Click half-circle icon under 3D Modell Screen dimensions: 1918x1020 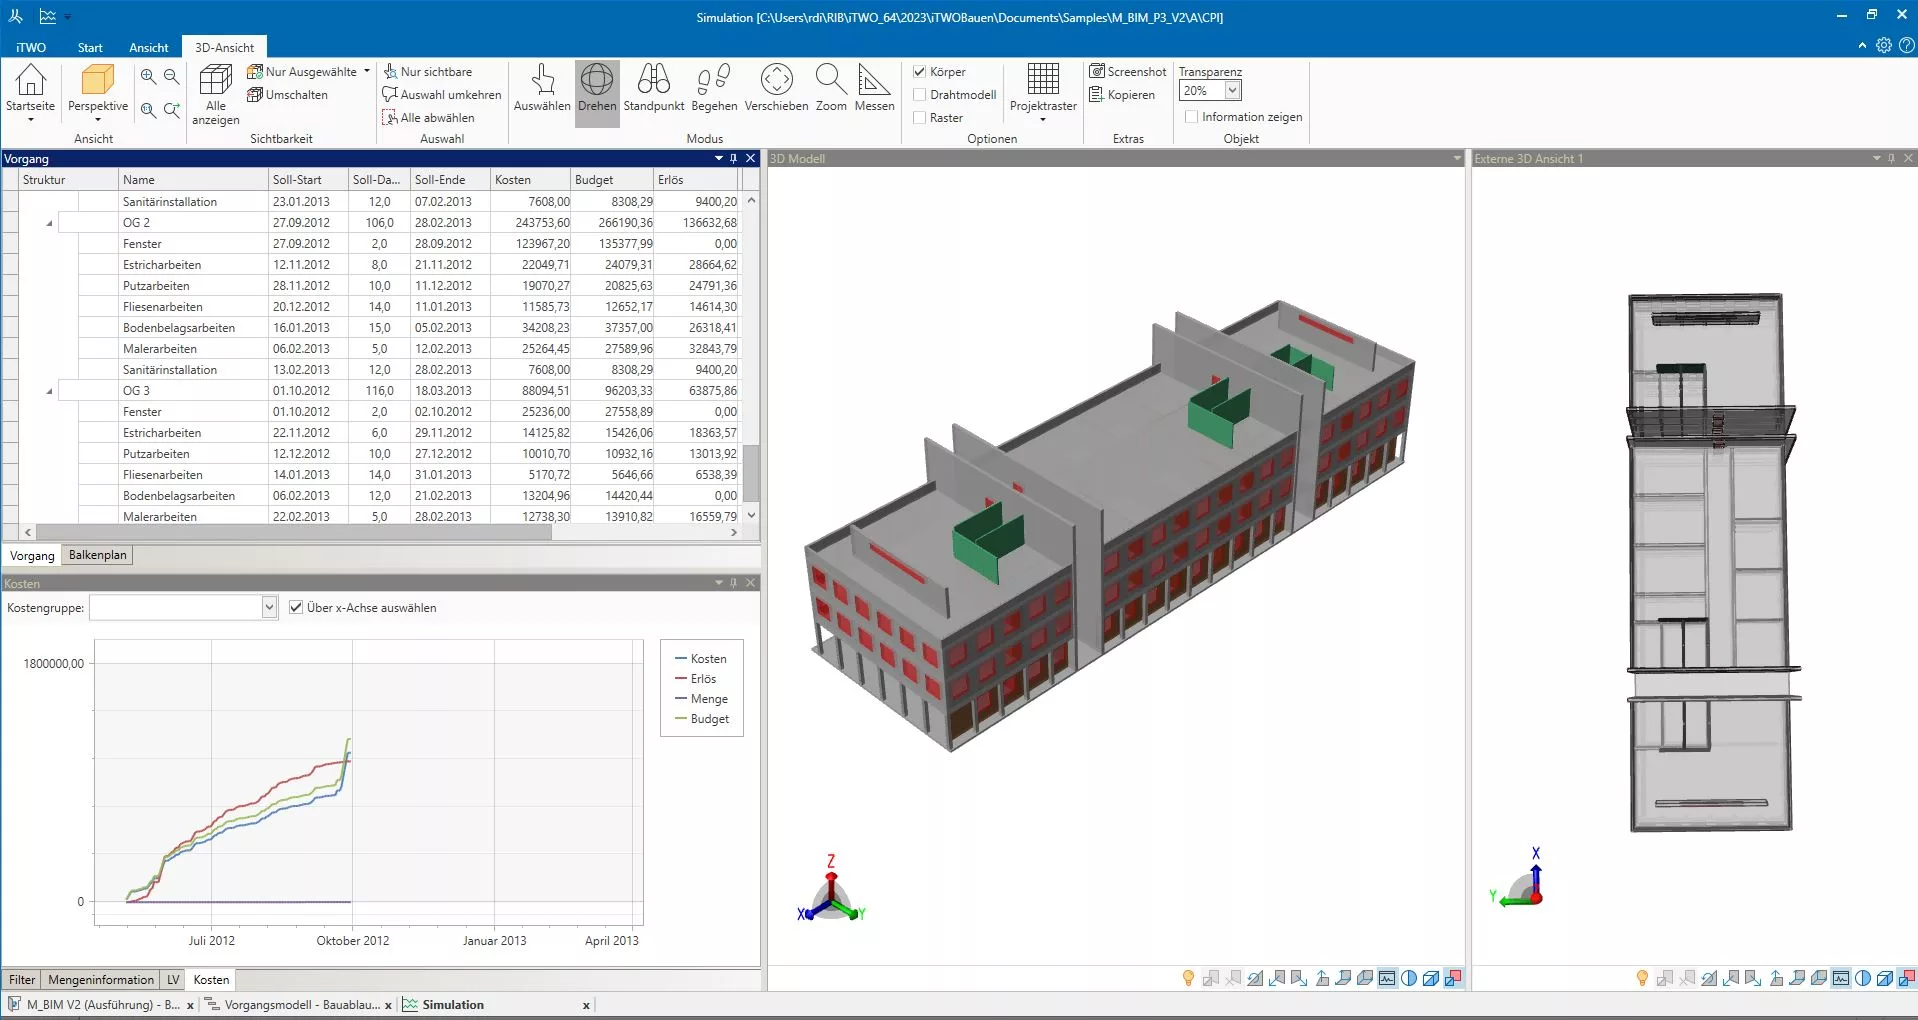coord(1409,978)
